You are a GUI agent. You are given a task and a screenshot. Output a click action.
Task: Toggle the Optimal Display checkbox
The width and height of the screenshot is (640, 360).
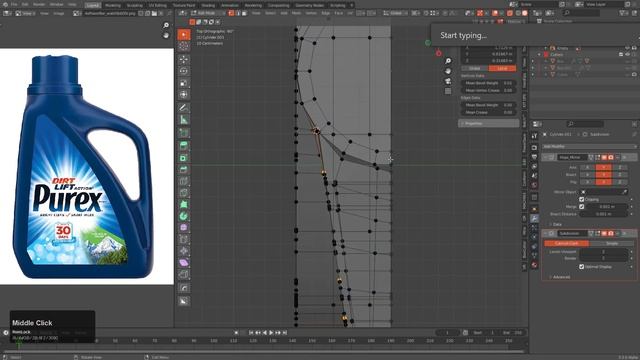click(x=582, y=267)
